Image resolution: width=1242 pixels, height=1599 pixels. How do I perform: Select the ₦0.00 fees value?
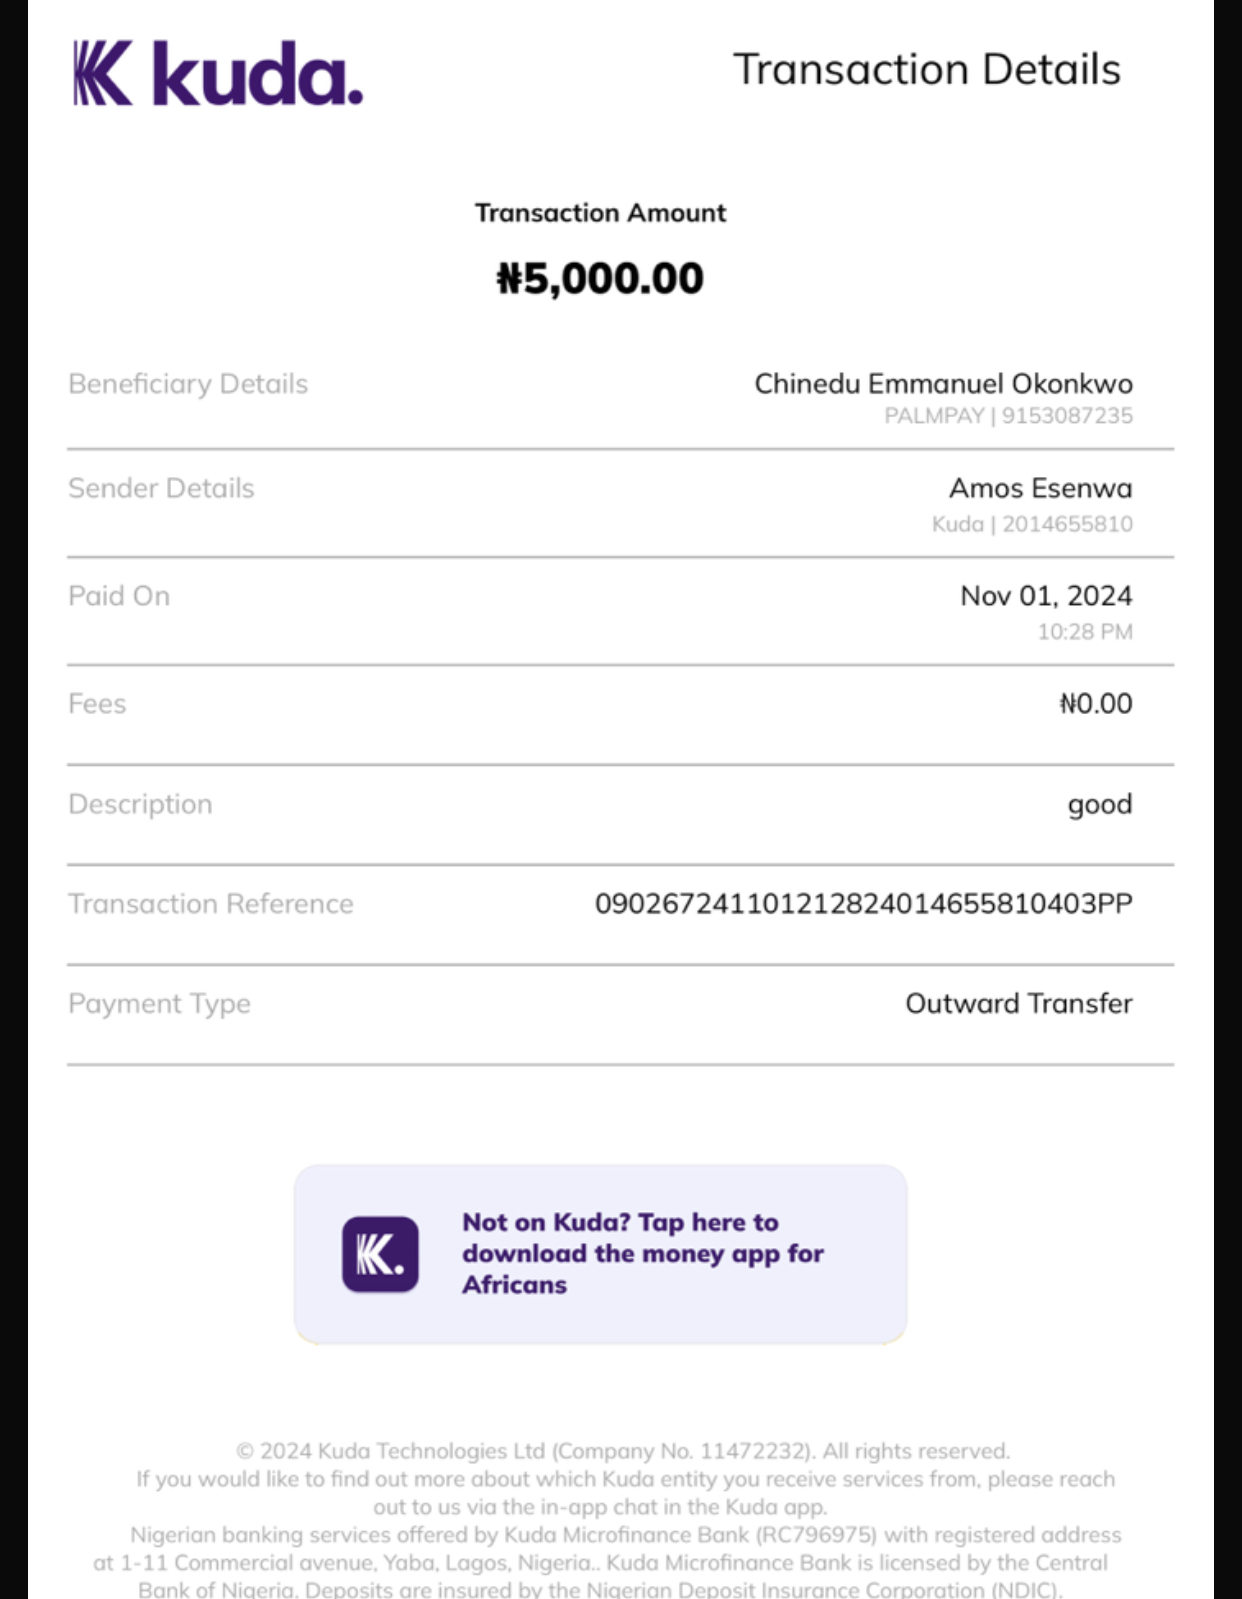pyautogui.click(x=1095, y=704)
